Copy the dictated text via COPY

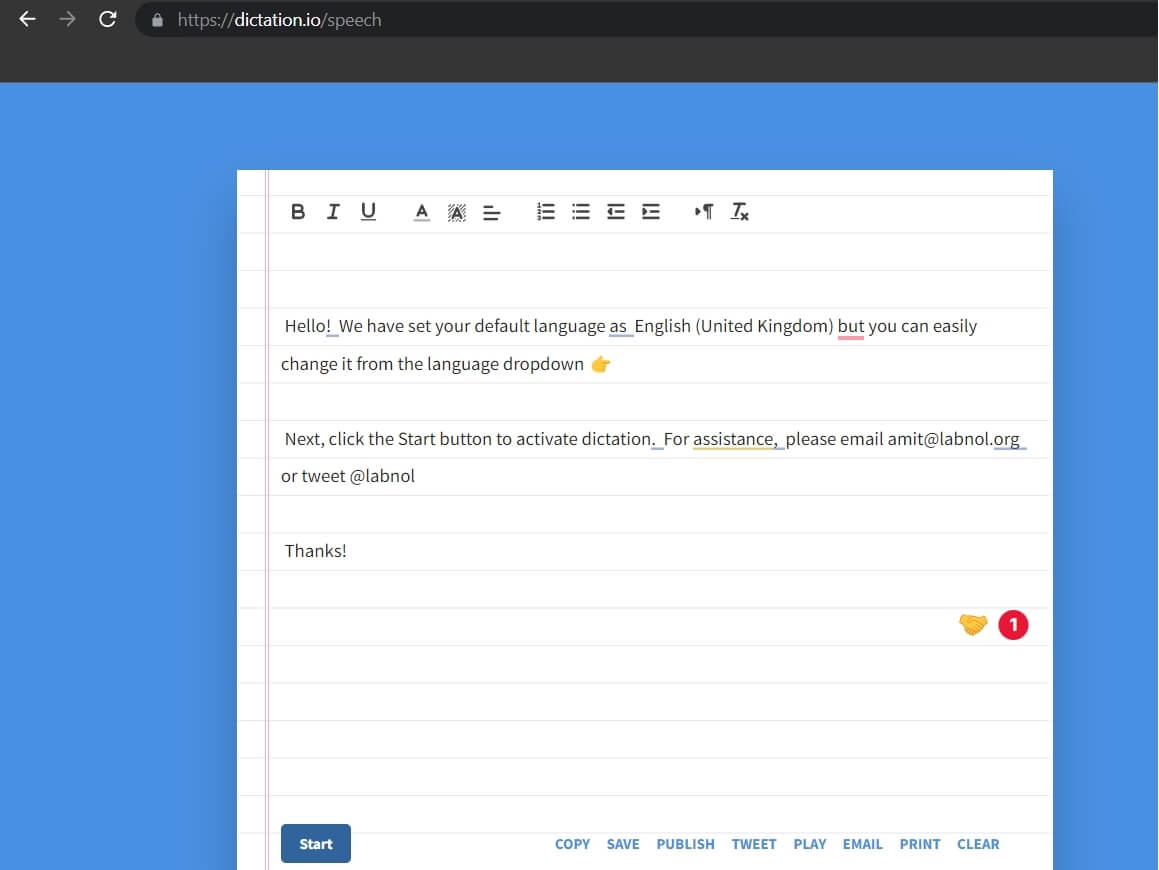[572, 844]
